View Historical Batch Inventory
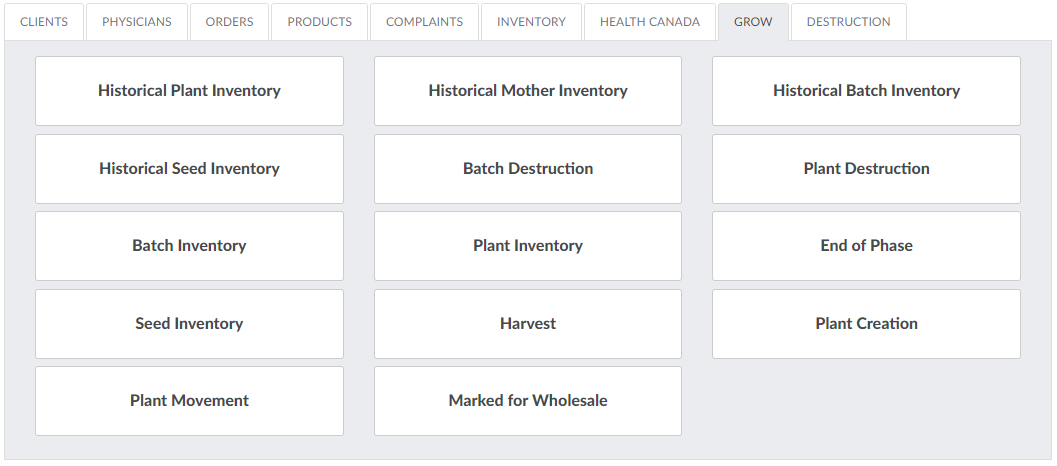The width and height of the screenshot is (1057, 466). click(866, 91)
